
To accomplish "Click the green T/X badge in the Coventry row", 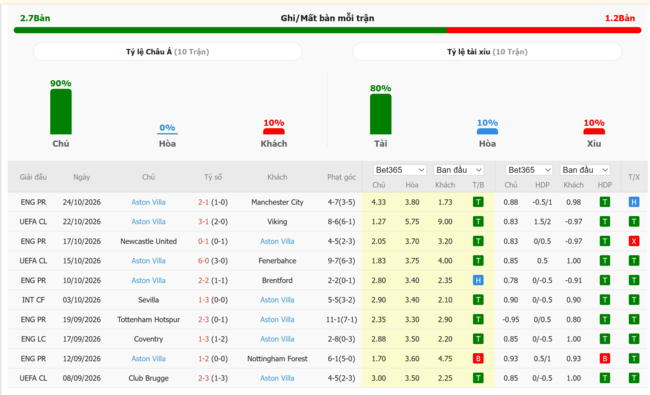I will coord(633,339).
